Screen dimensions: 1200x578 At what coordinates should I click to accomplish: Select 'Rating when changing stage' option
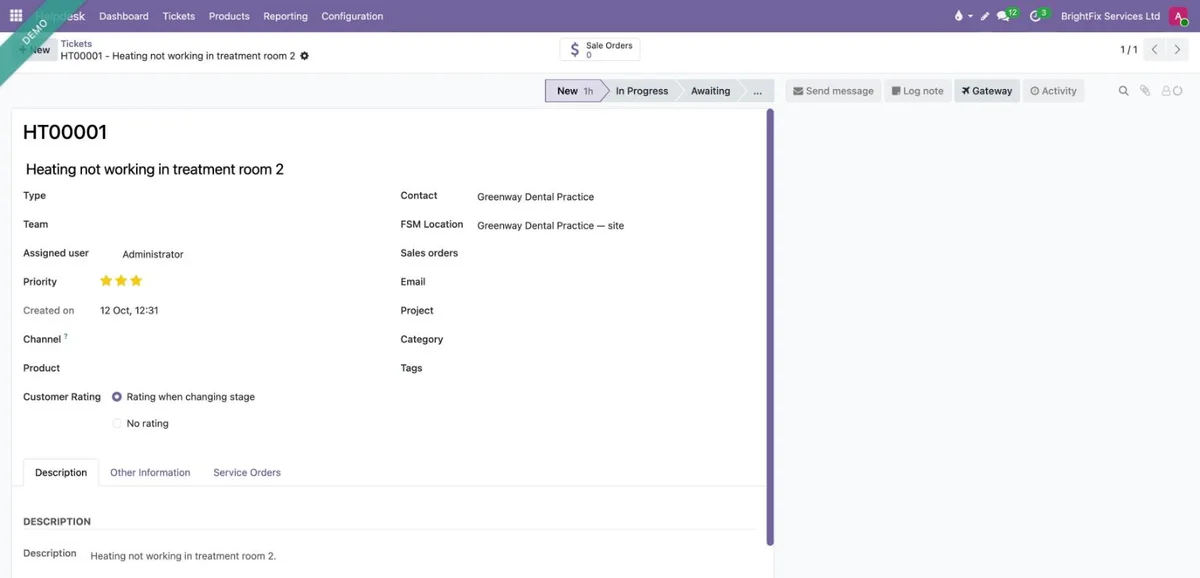click(117, 397)
